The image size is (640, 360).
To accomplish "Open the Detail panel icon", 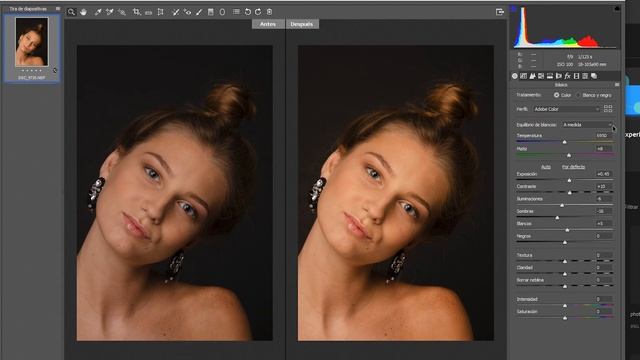I will coord(532,76).
